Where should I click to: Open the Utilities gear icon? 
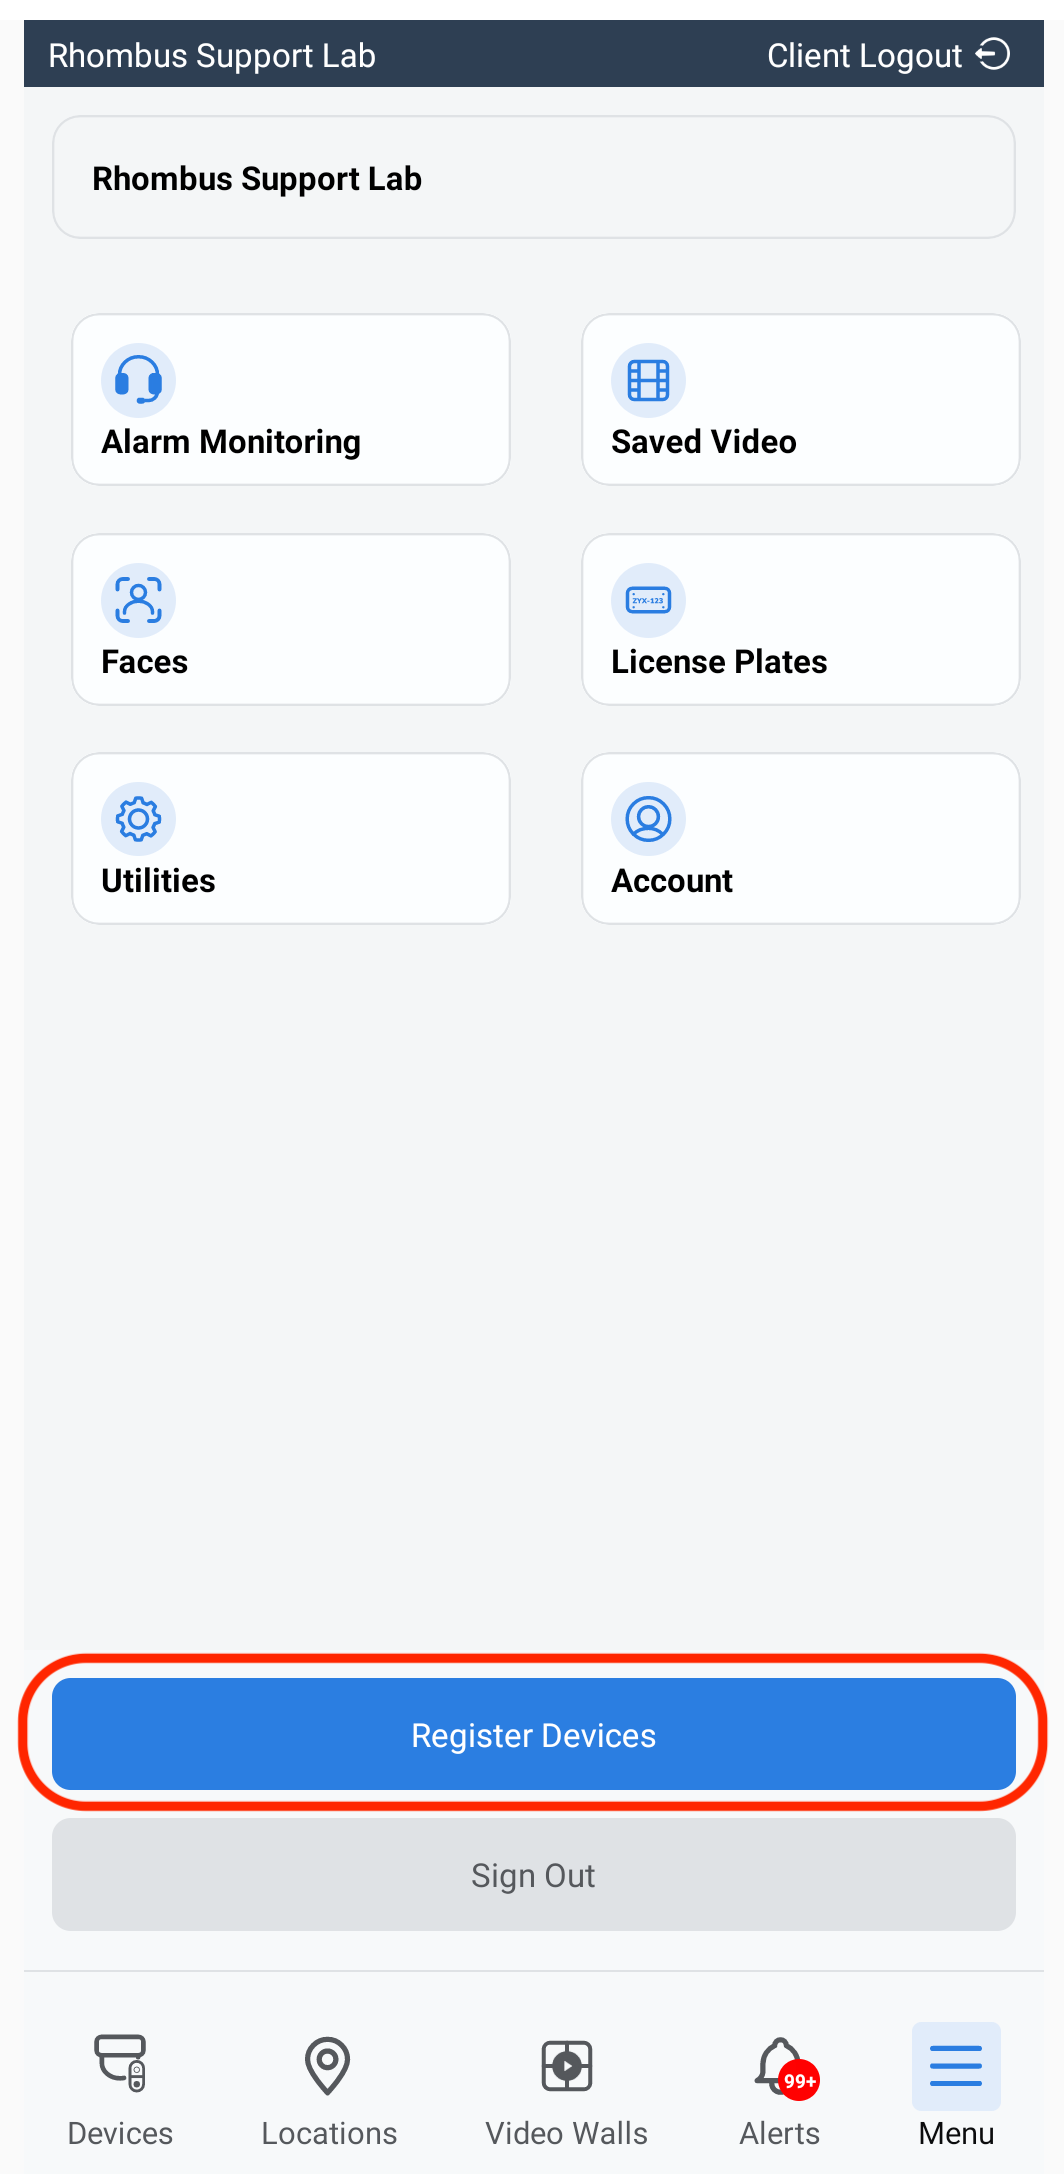pos(139,819)
